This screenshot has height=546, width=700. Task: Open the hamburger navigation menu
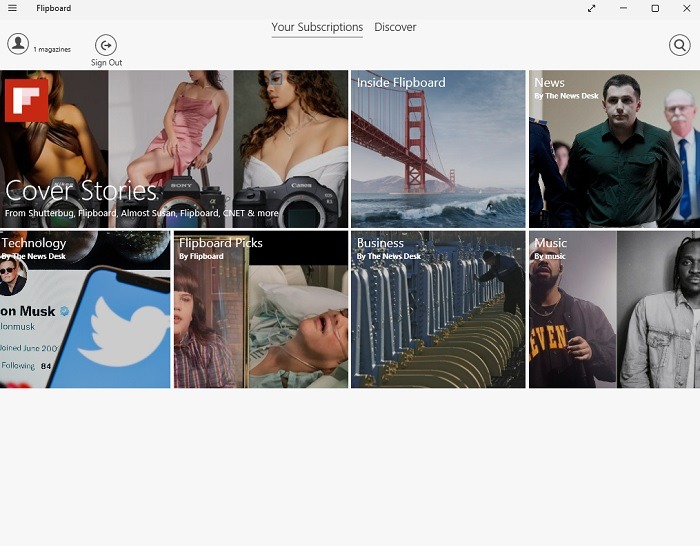point(12,8)
